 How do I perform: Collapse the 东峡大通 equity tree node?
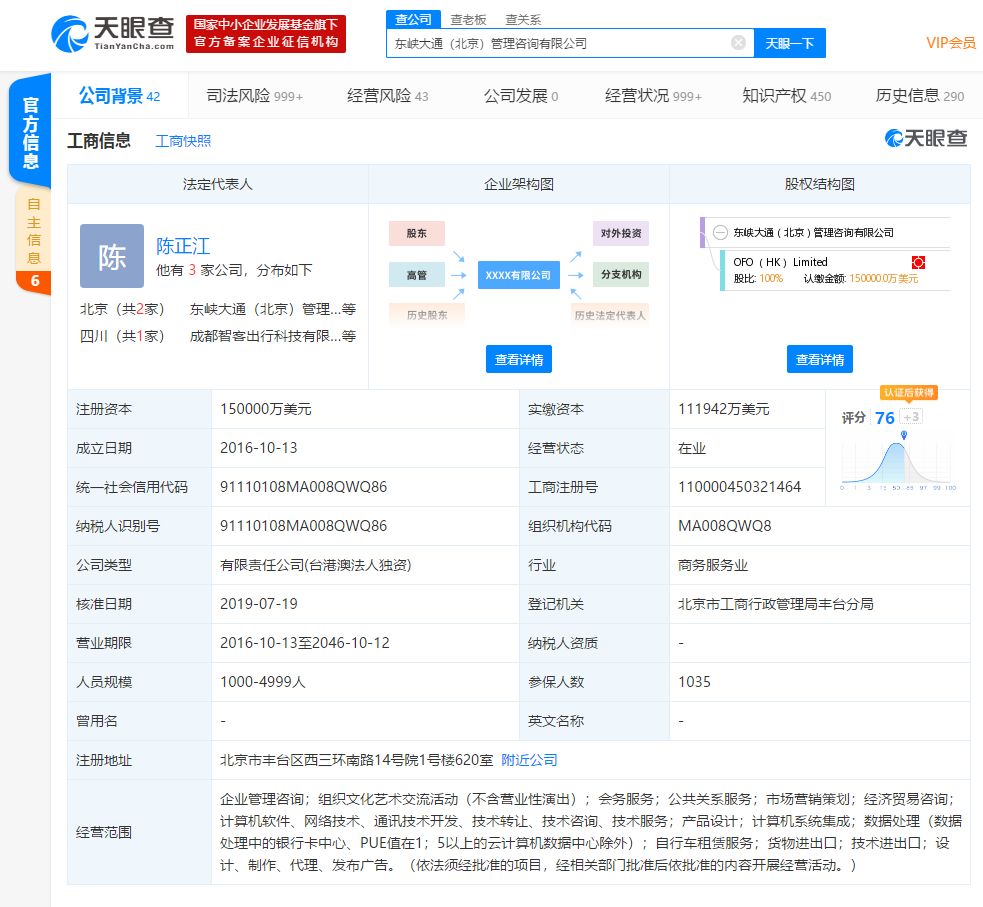pyautogui.click(x=720, y=233)
